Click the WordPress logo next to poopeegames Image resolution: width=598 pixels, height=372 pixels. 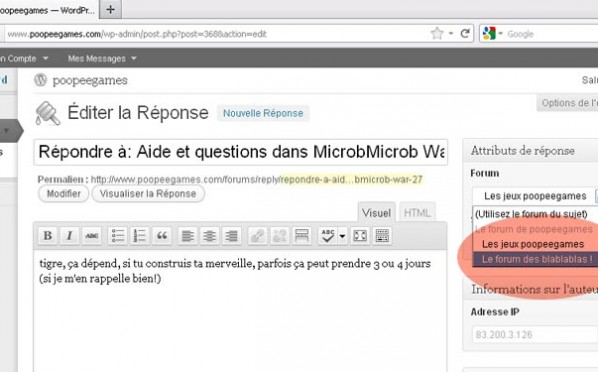click(x=40, y=80)
